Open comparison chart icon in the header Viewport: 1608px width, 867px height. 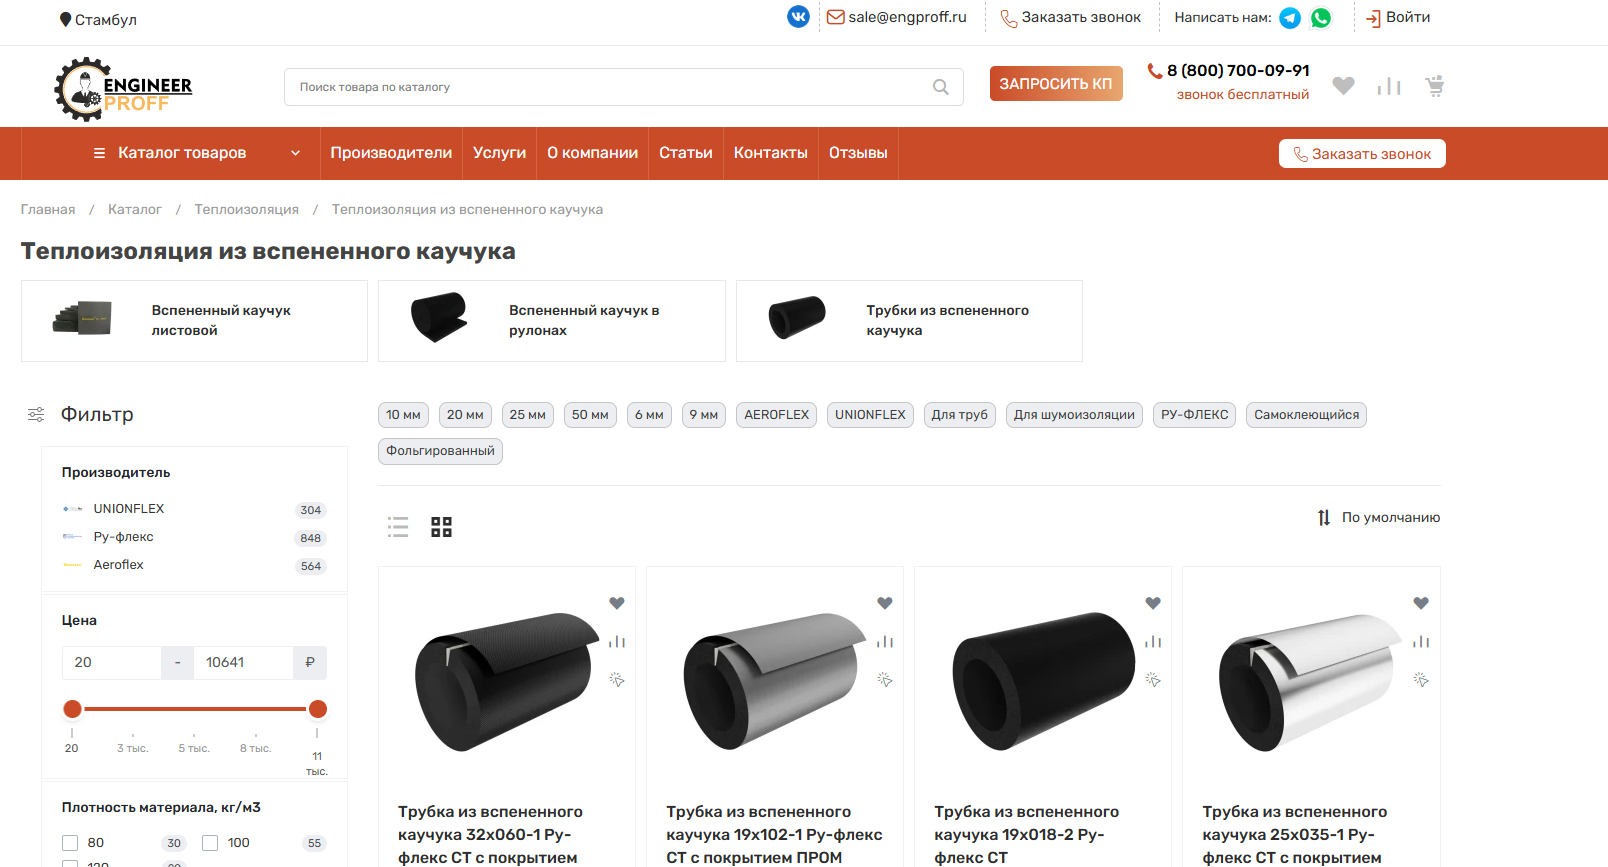click(1389, 86)
